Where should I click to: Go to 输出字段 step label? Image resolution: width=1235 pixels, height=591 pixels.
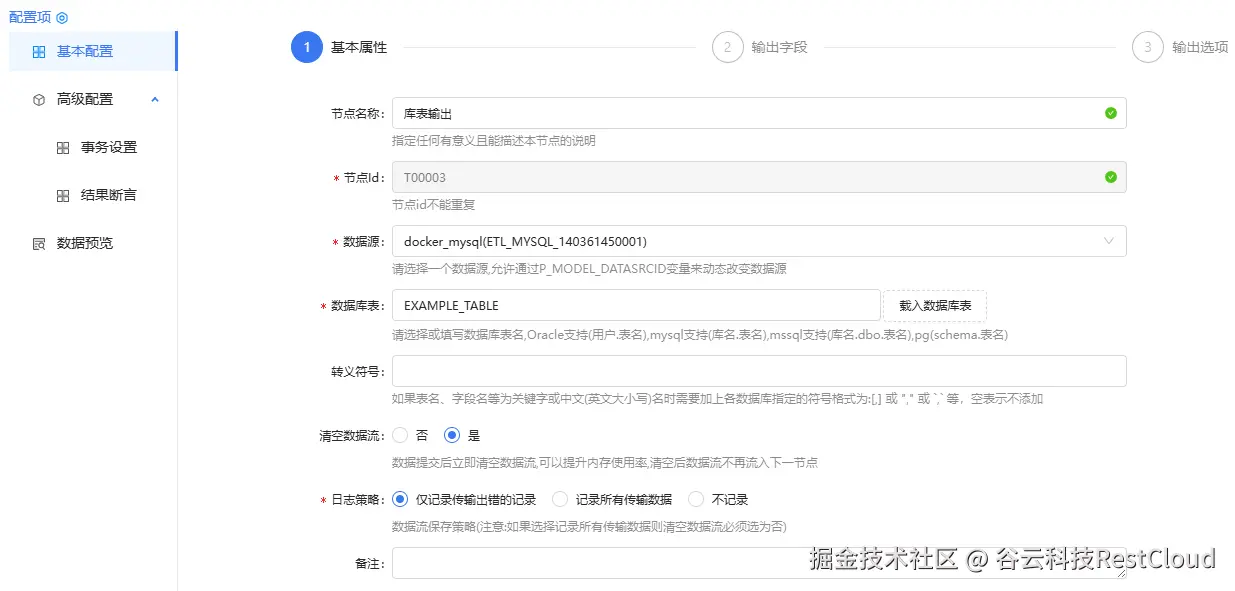click(x=780, y=47)
